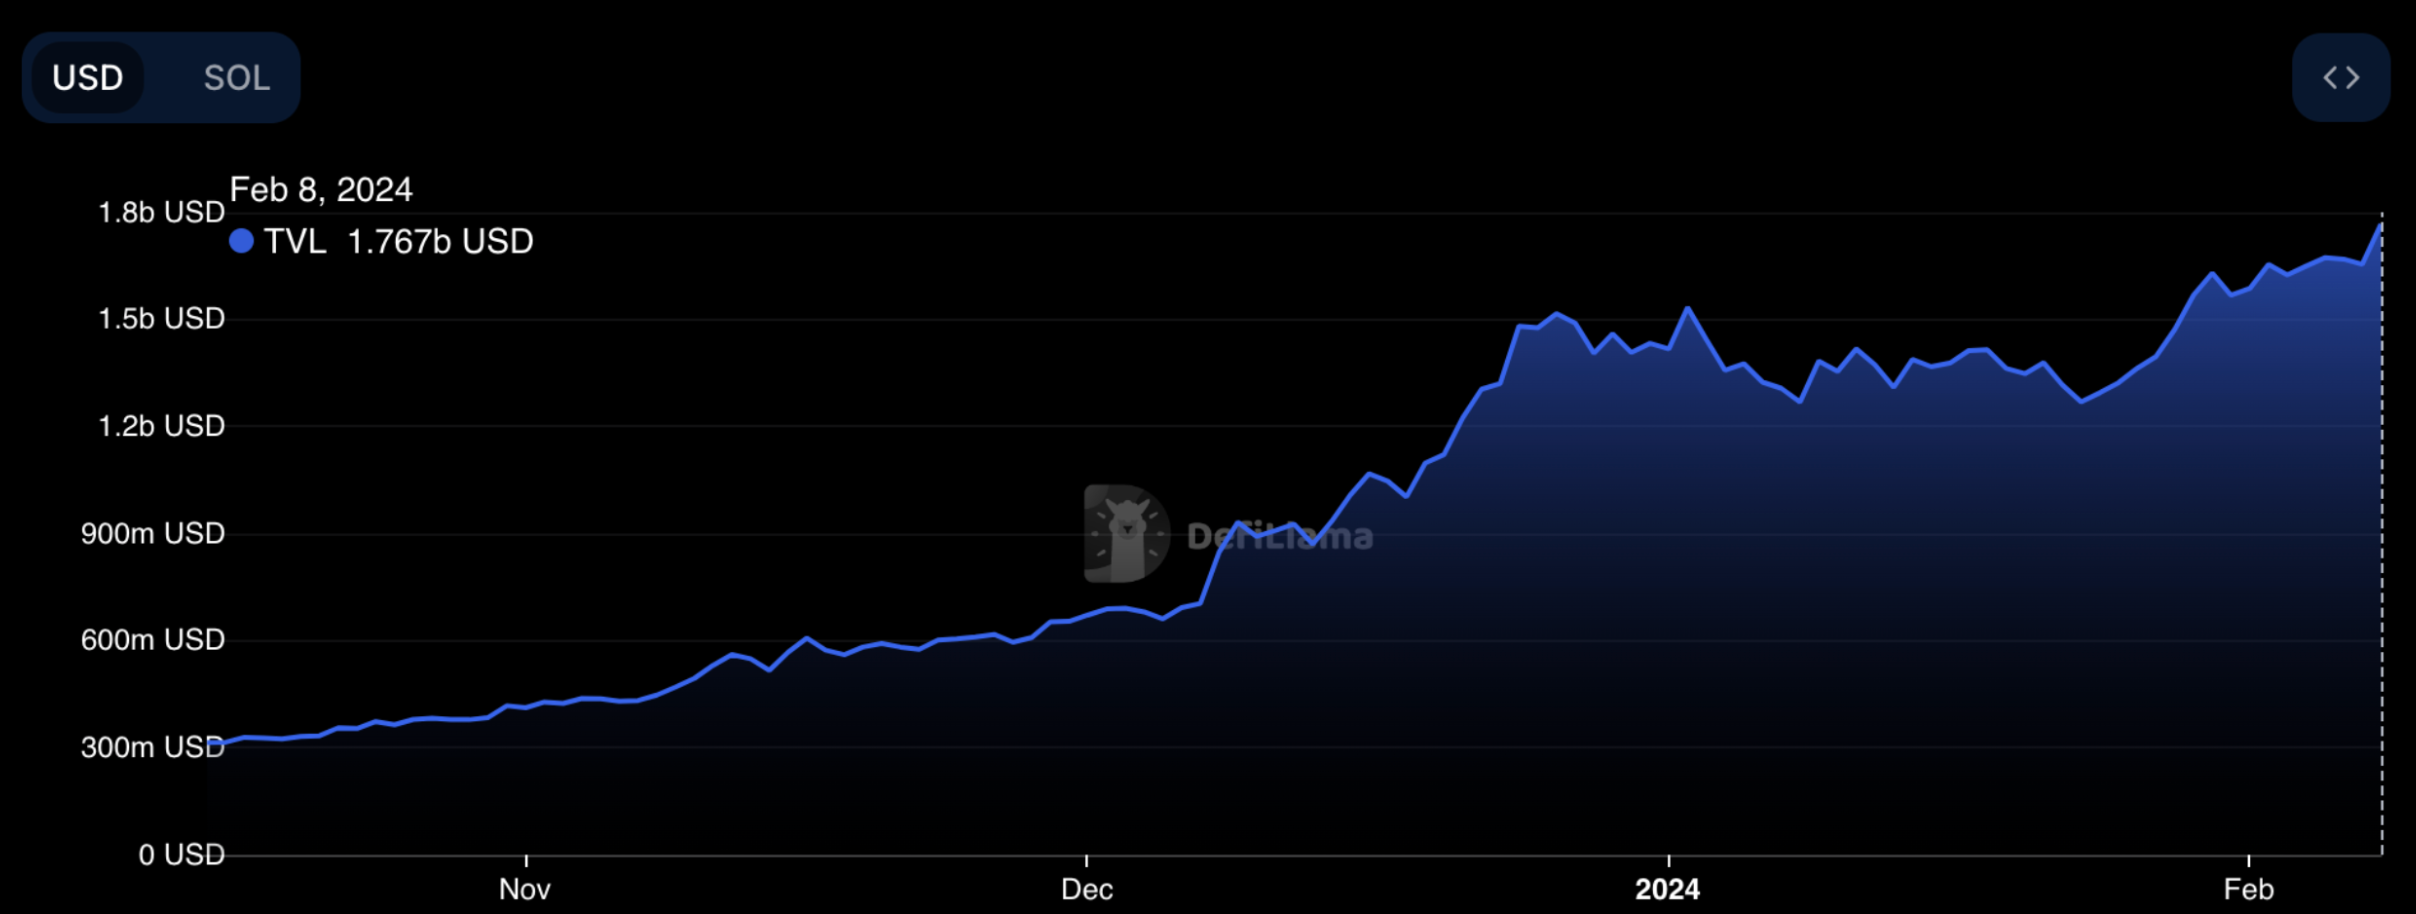
Task: Select the '300m USD' y-axis label
Action: click(153, 747)
